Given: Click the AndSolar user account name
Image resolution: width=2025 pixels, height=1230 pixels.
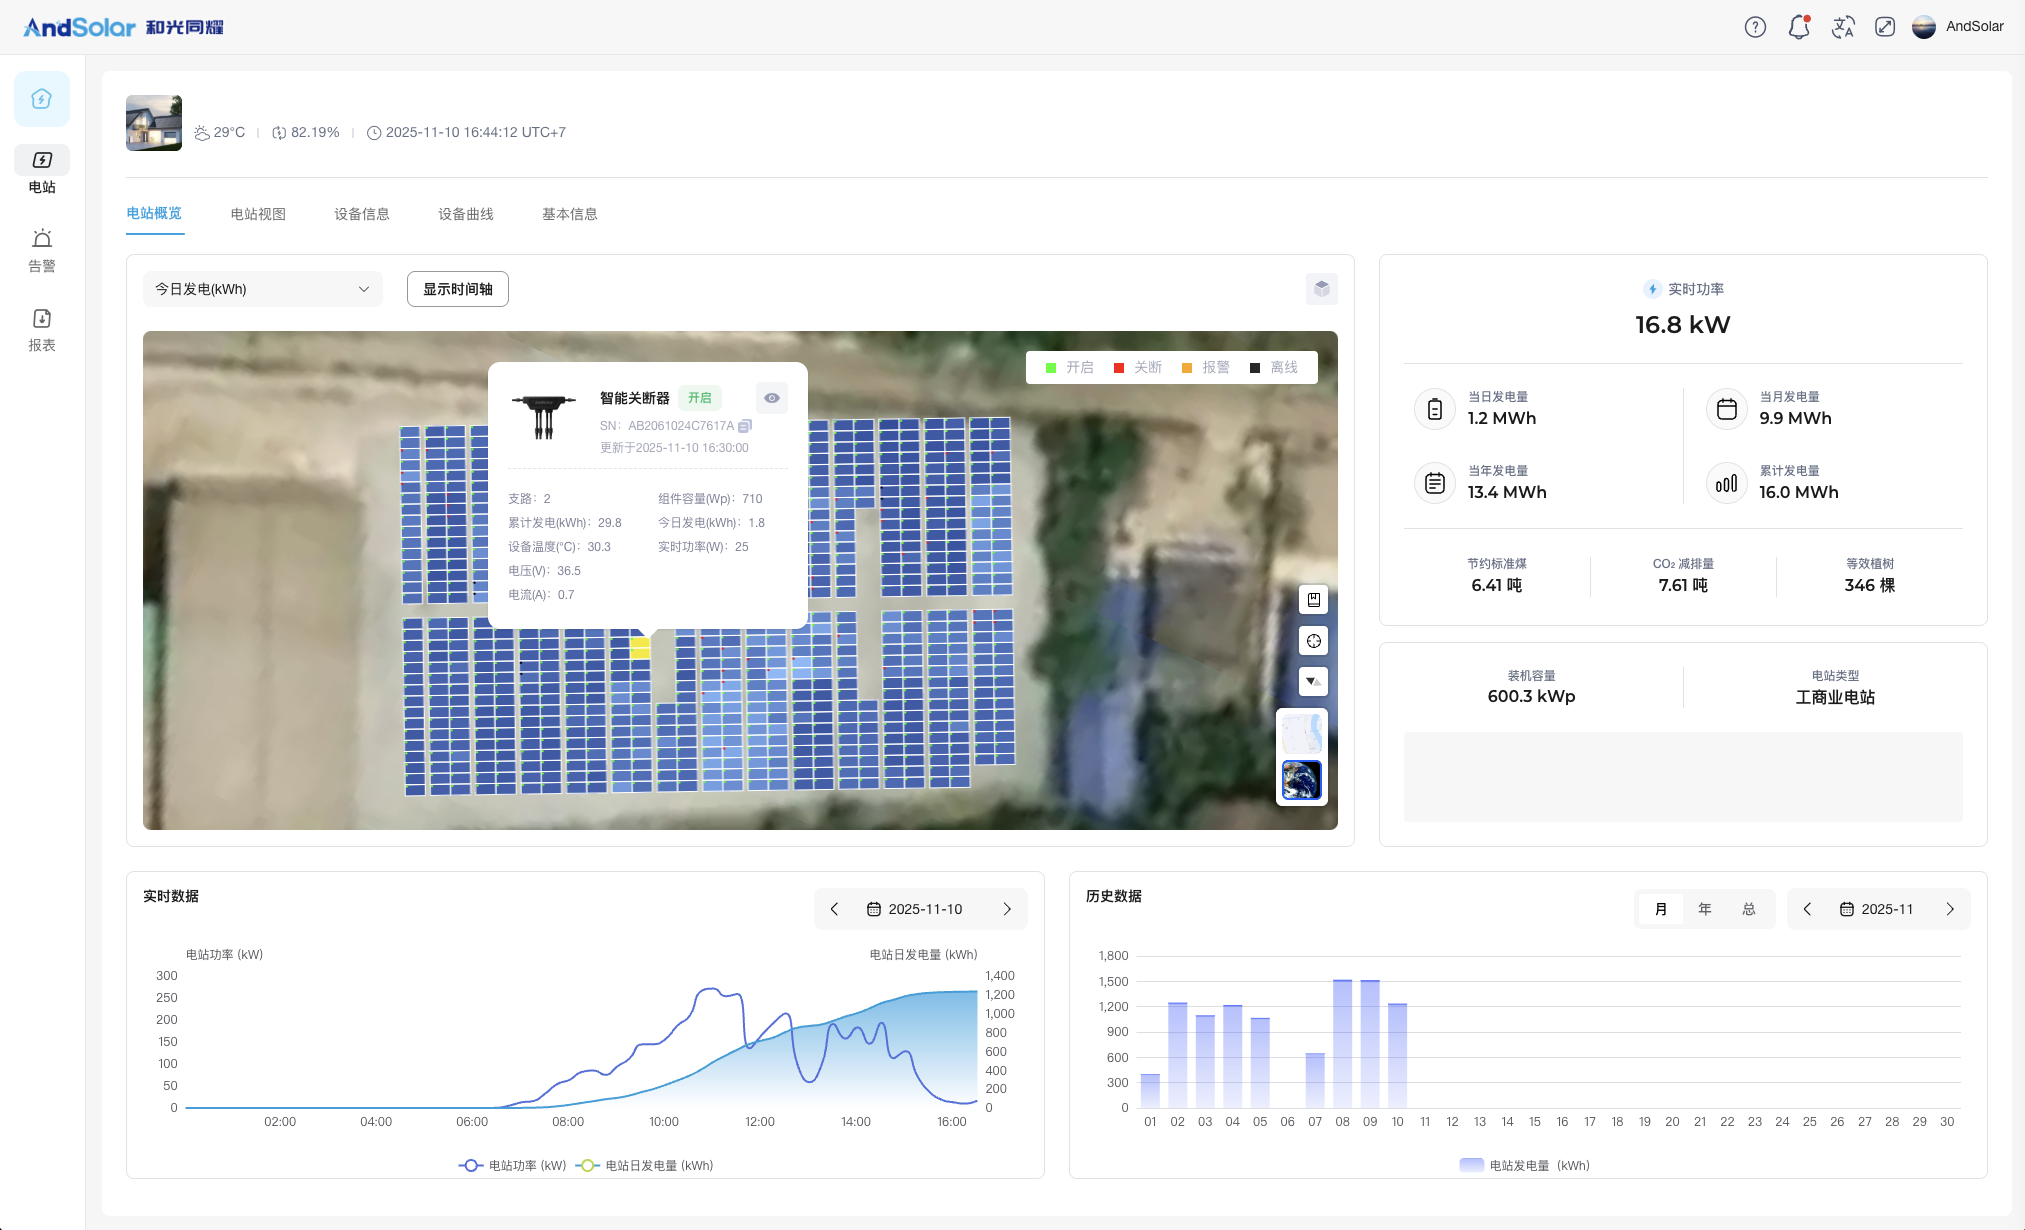Looking at the screenshot, I should click(x=1974, y=27).
